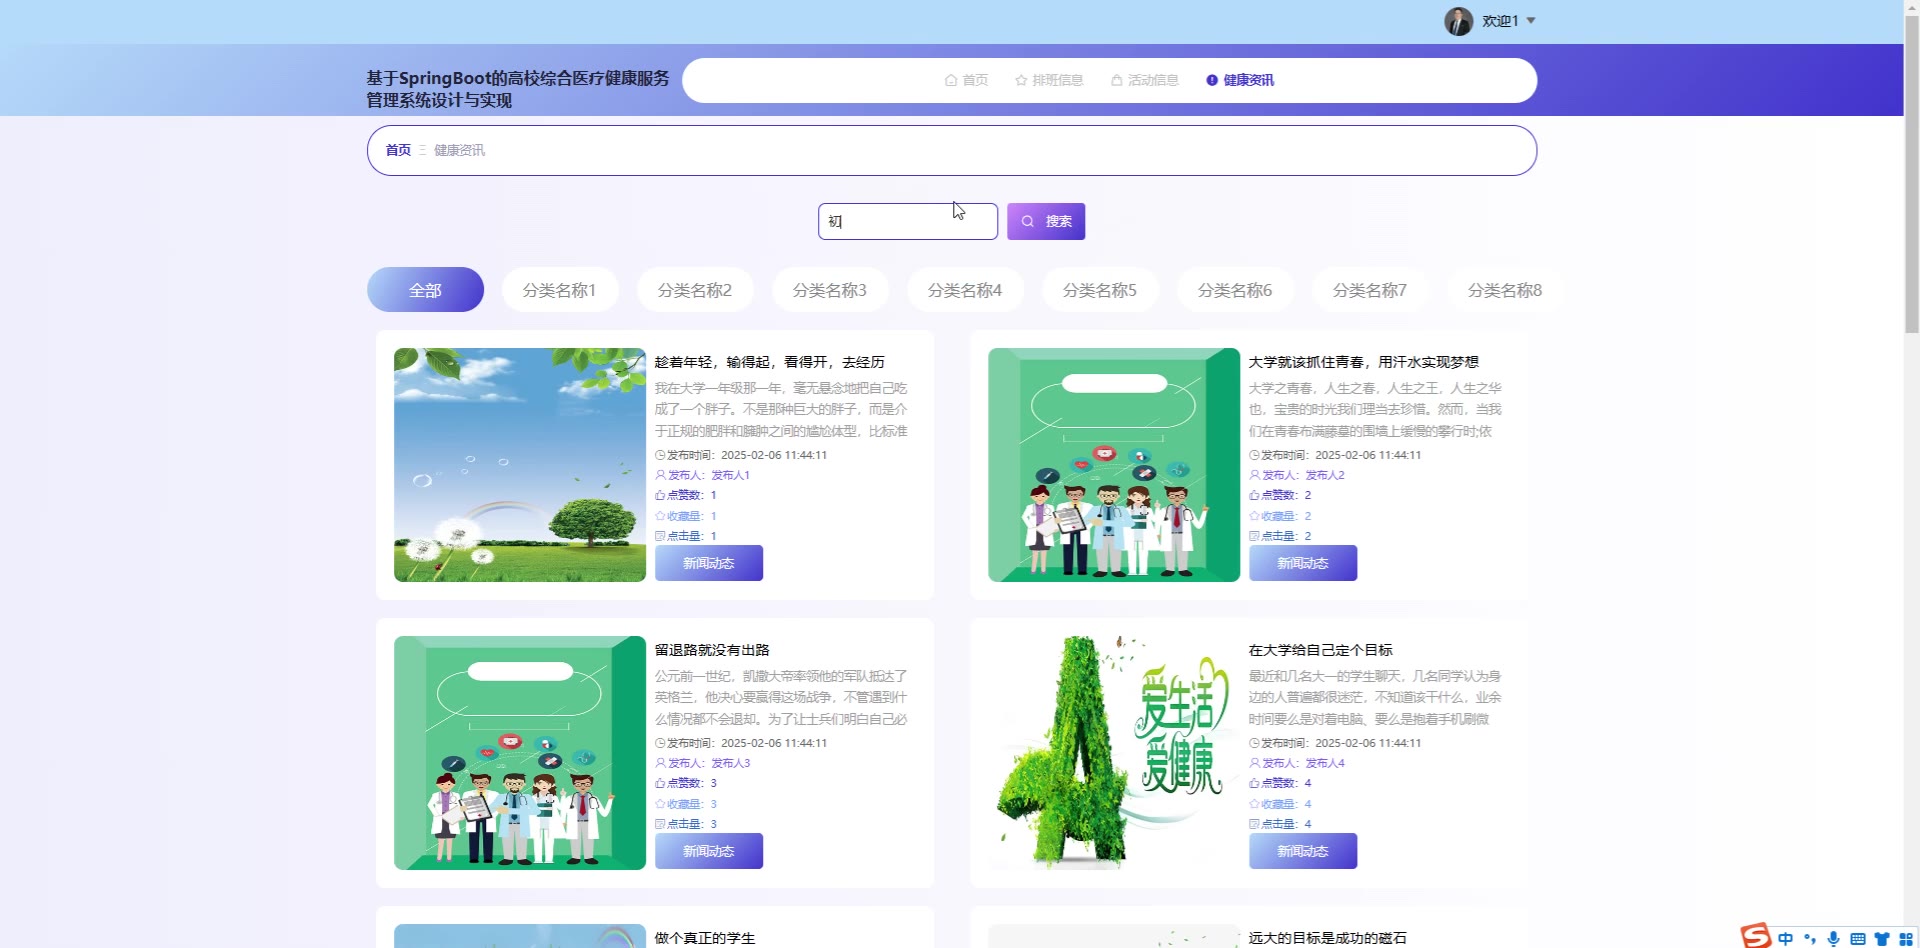Click the Sogou input method S icon
This screenshot has height=948, width=1920.
[1756, 936]
